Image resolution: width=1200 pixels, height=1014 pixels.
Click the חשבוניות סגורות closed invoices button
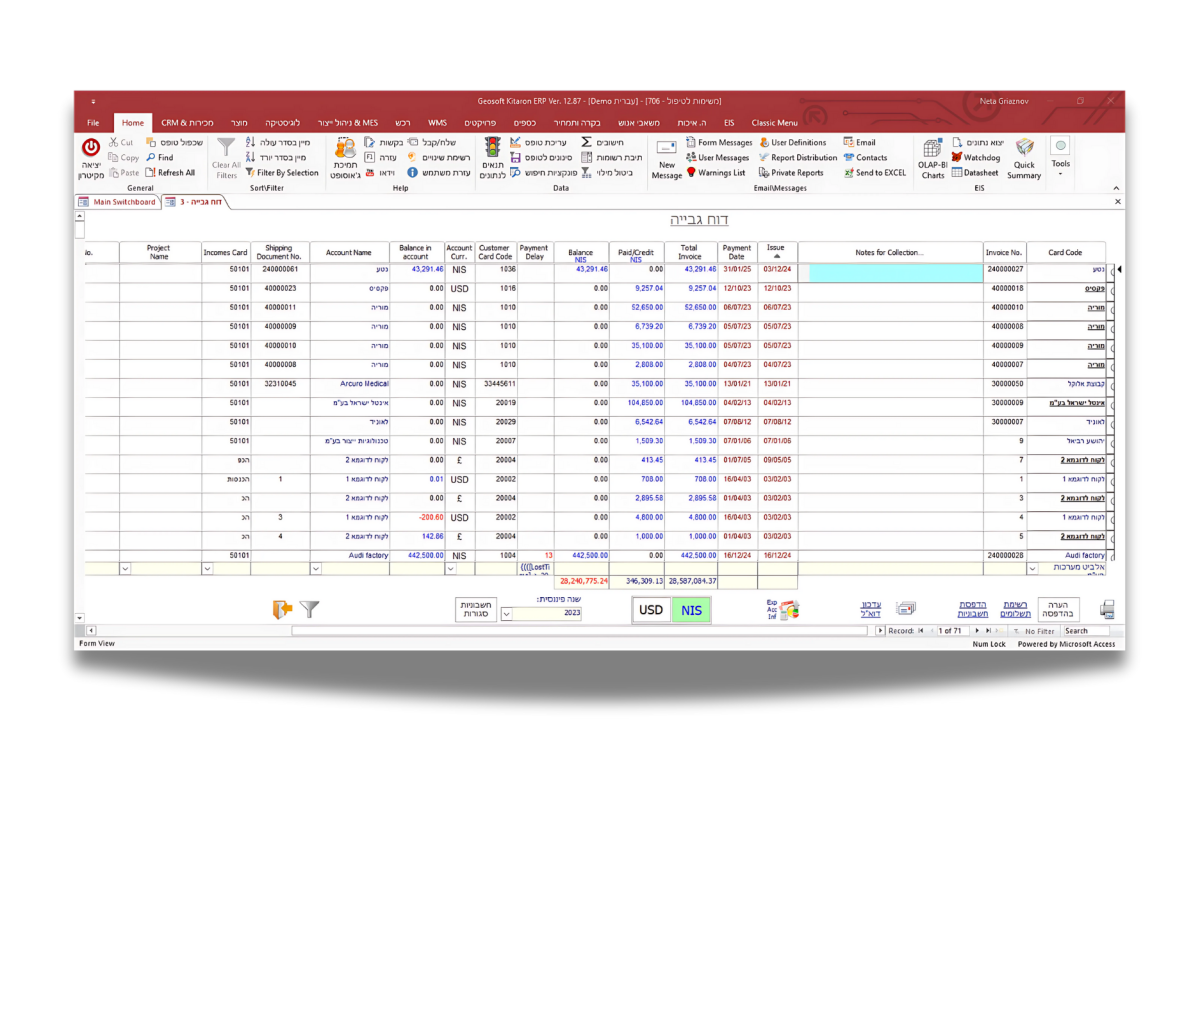(x=475, y=609)
